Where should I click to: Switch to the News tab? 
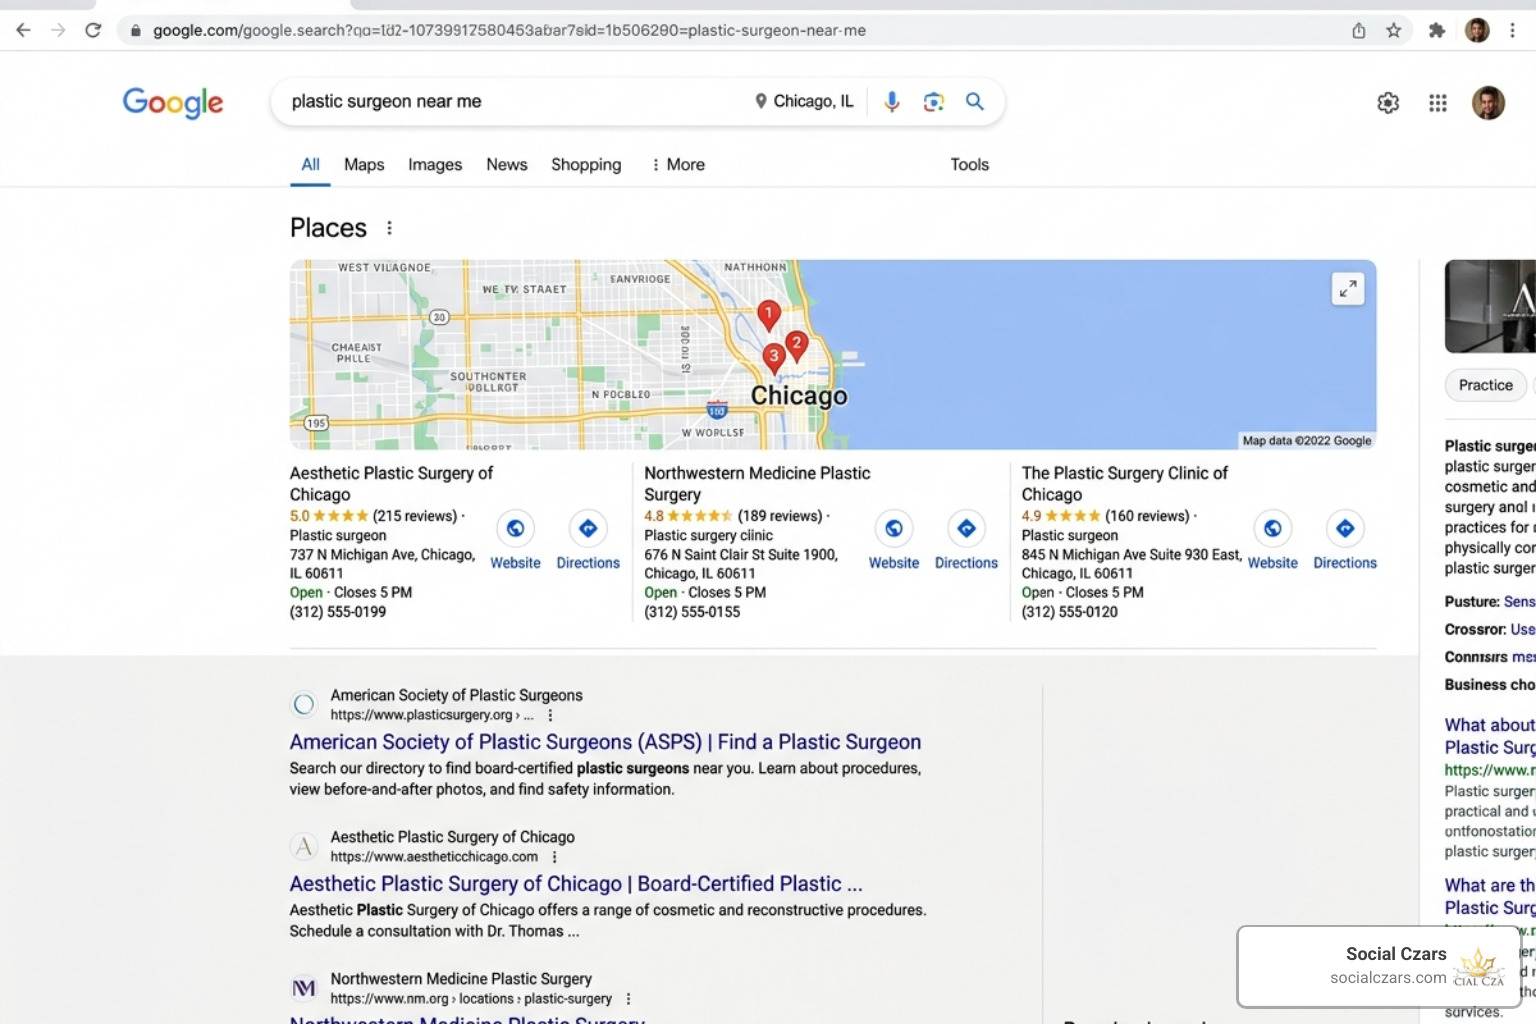507,165
